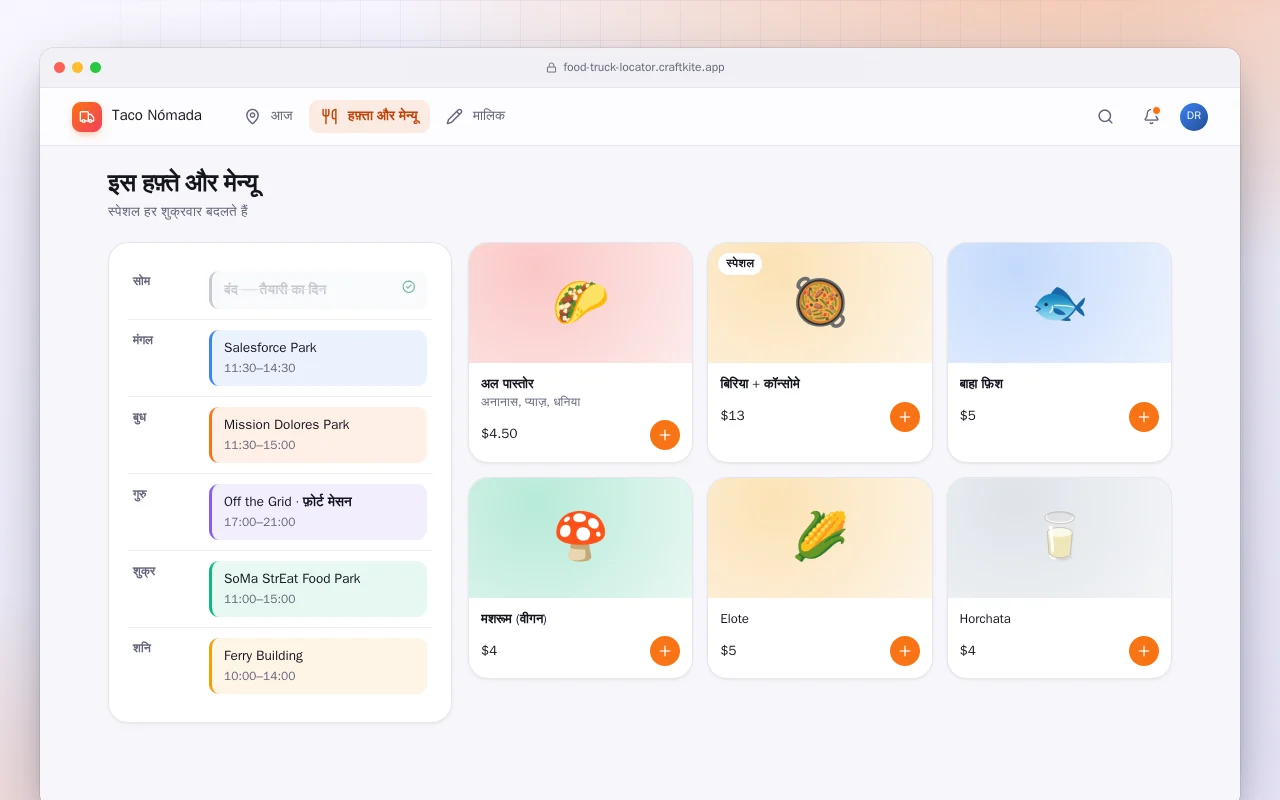Click the green macOS maximize button
Viewport: 1280px width, 800px height.
click(95, 68)
